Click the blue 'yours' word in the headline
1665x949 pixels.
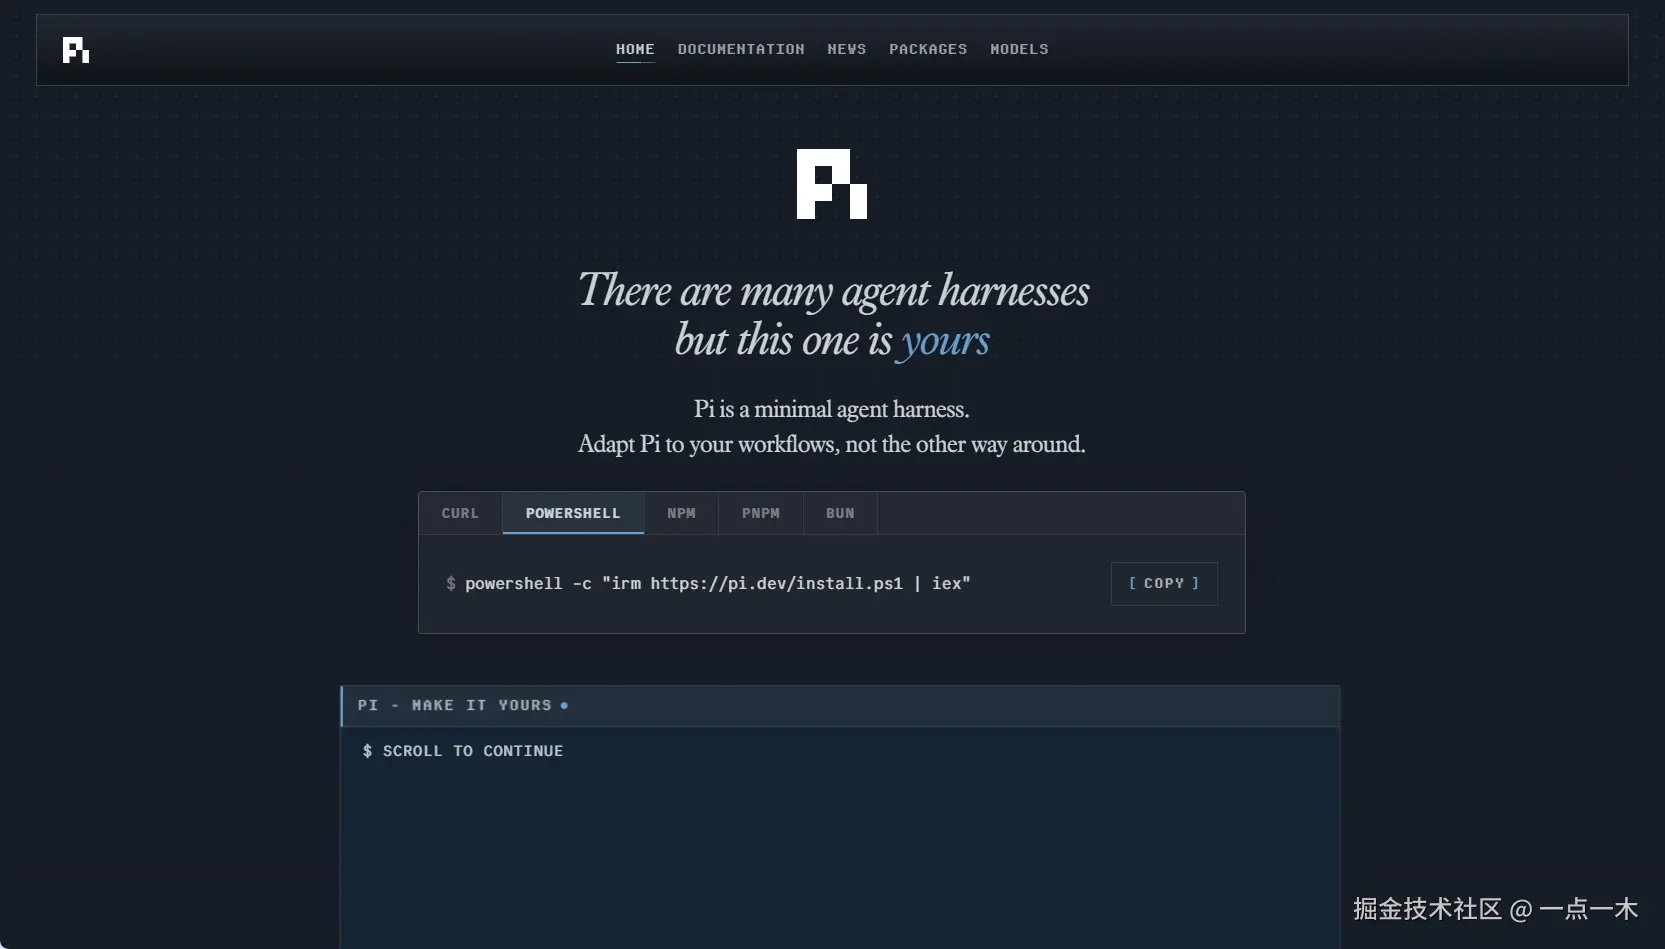[945, 341]
